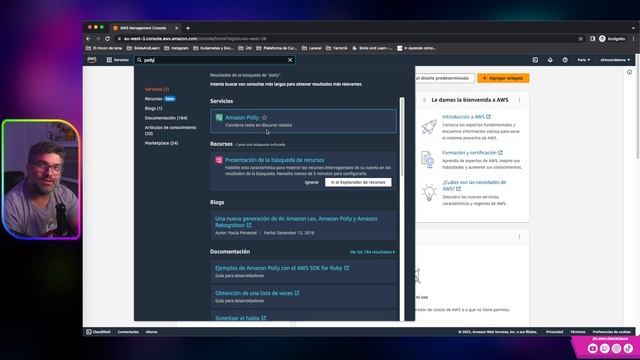The image size is (640, 360).
Task: Open the Amazon Polly service result
Action: (x=242, y=118)
